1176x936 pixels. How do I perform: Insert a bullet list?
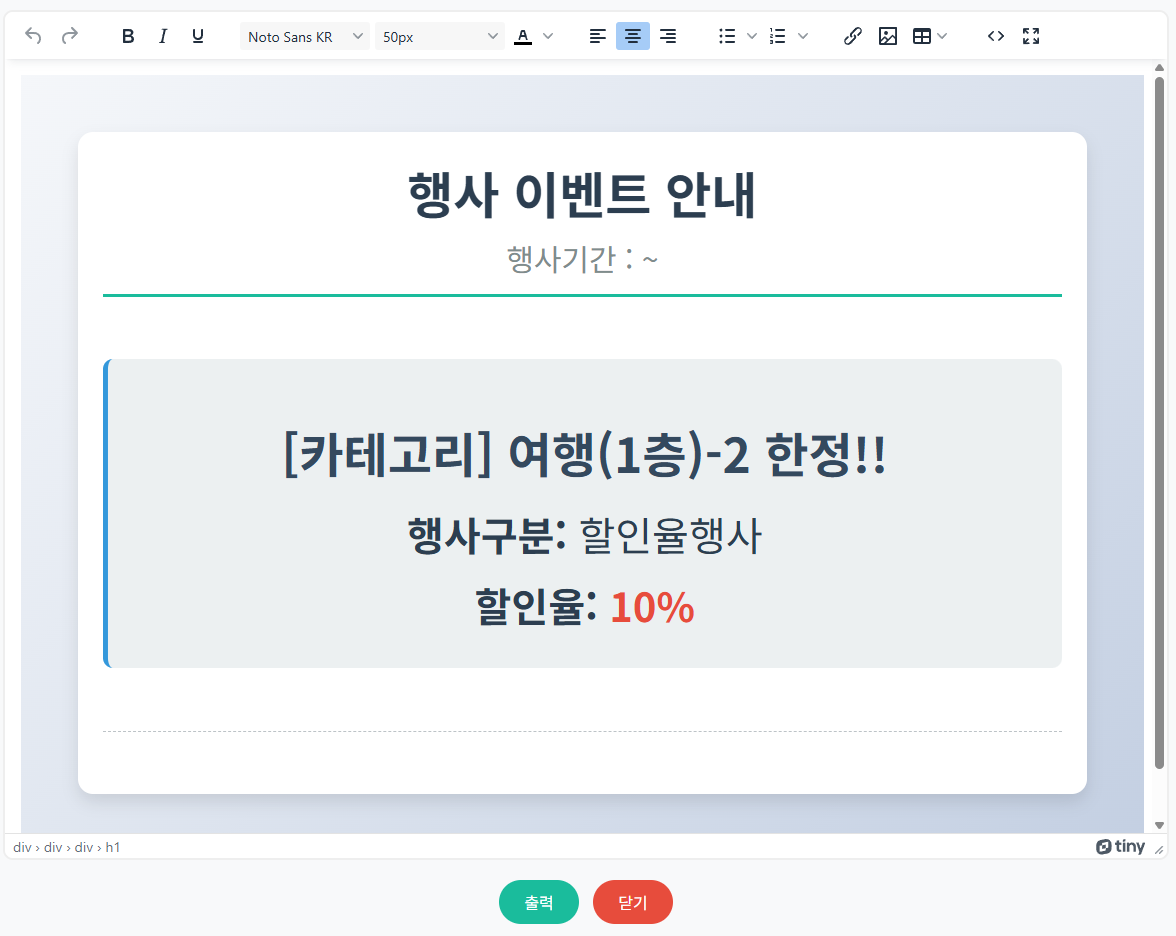[727, 36]
